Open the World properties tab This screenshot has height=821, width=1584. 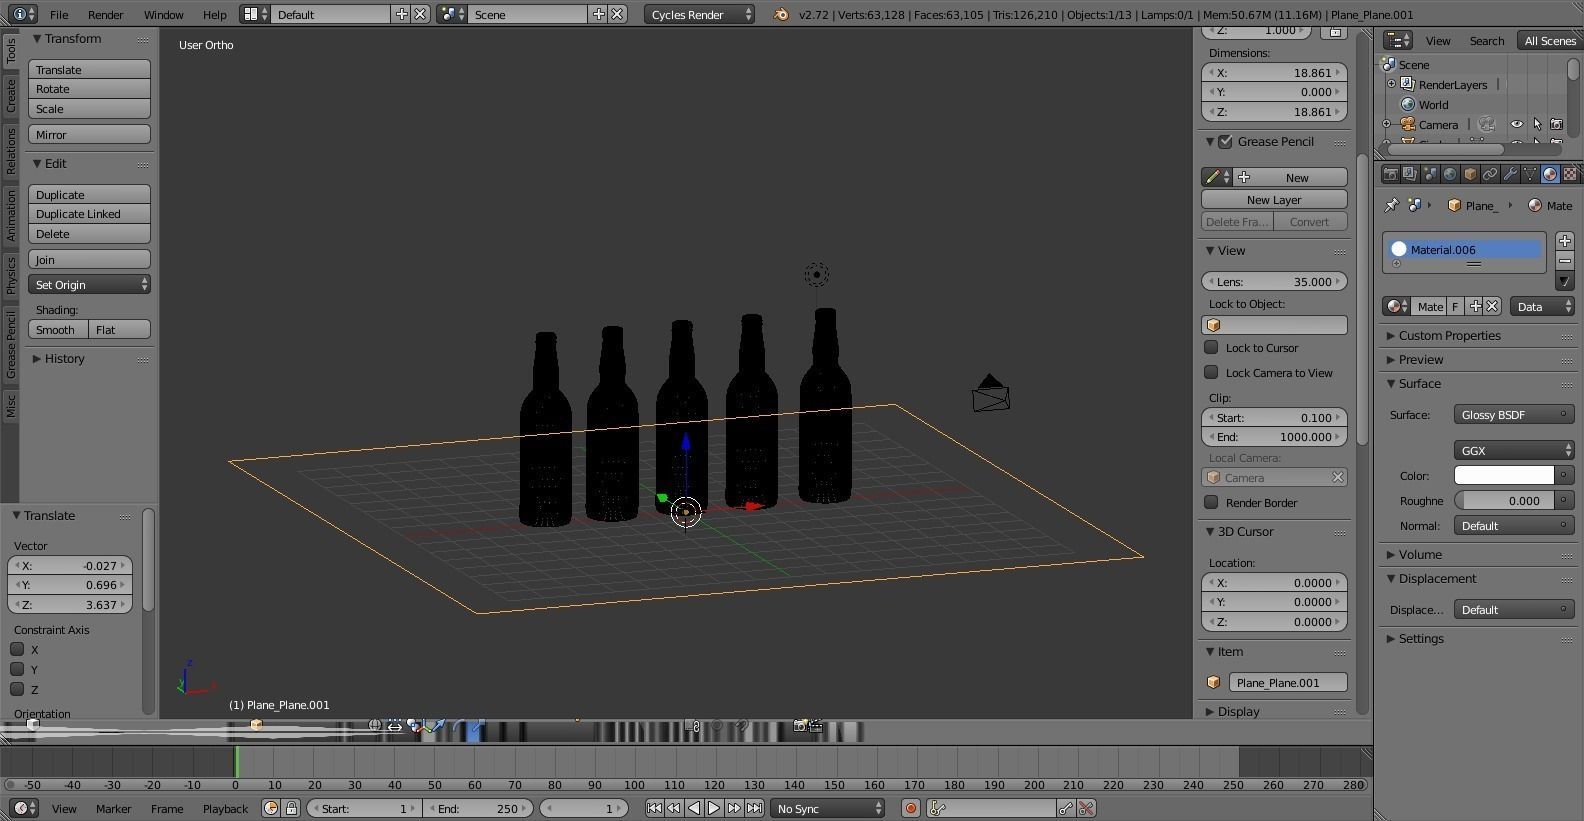coord(1450,174)
